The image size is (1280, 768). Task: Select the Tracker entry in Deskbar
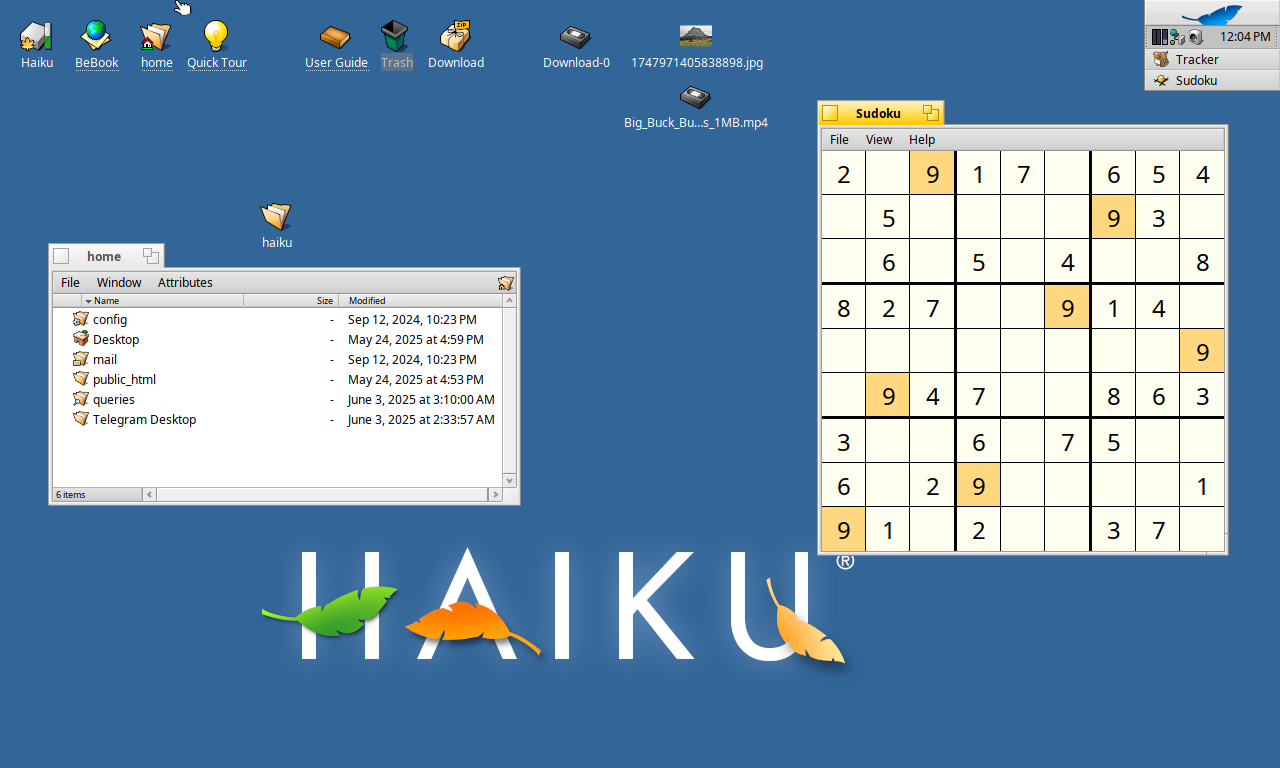1211,59
